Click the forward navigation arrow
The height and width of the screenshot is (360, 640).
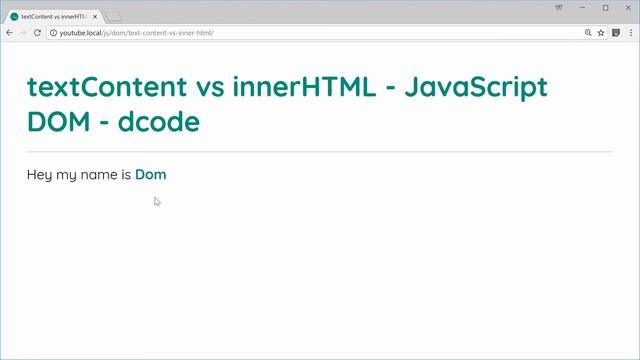[23, 33]
